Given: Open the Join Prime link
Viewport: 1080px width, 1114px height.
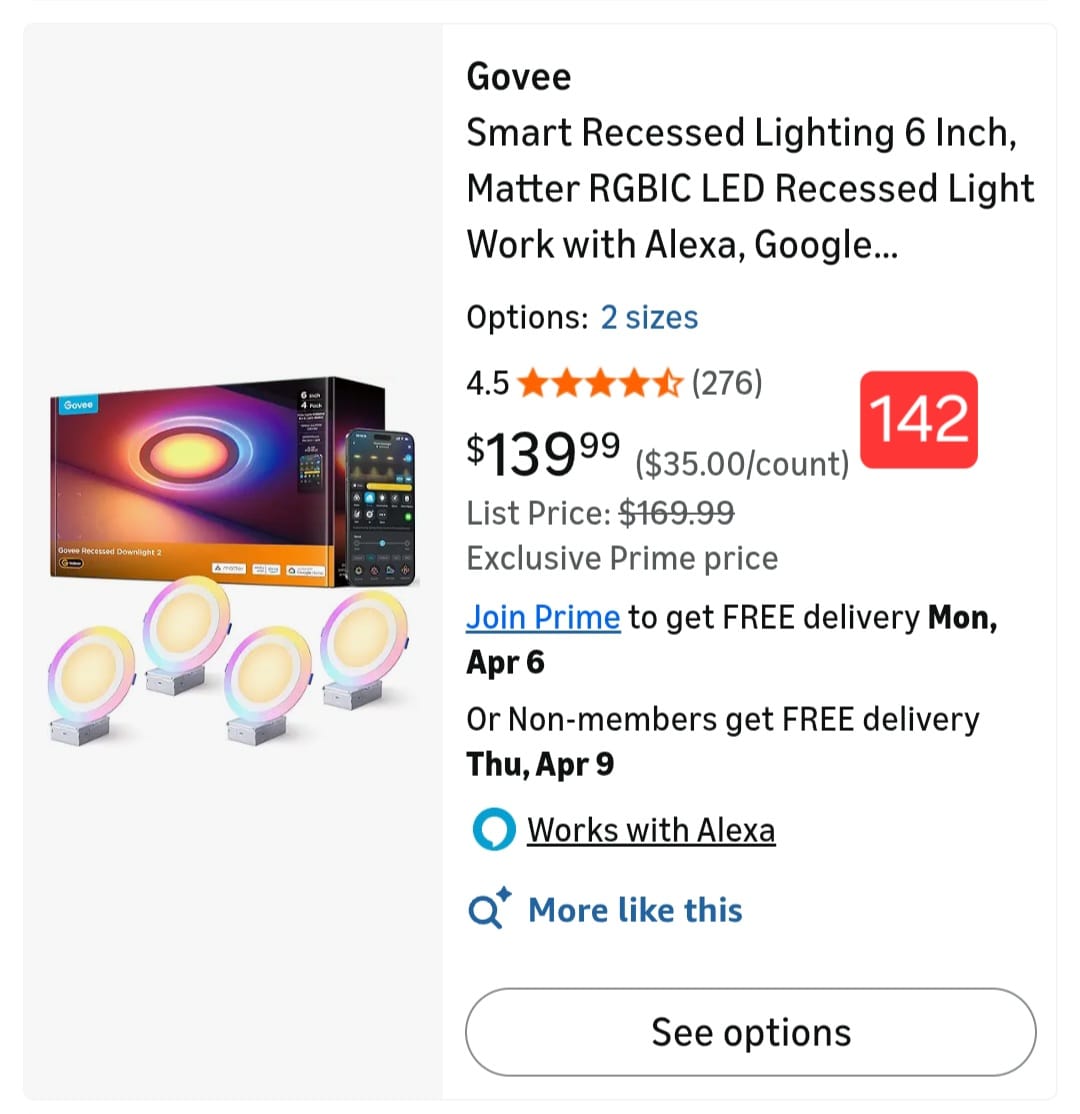Looking at the screenshot, I should tap(543, 617).
